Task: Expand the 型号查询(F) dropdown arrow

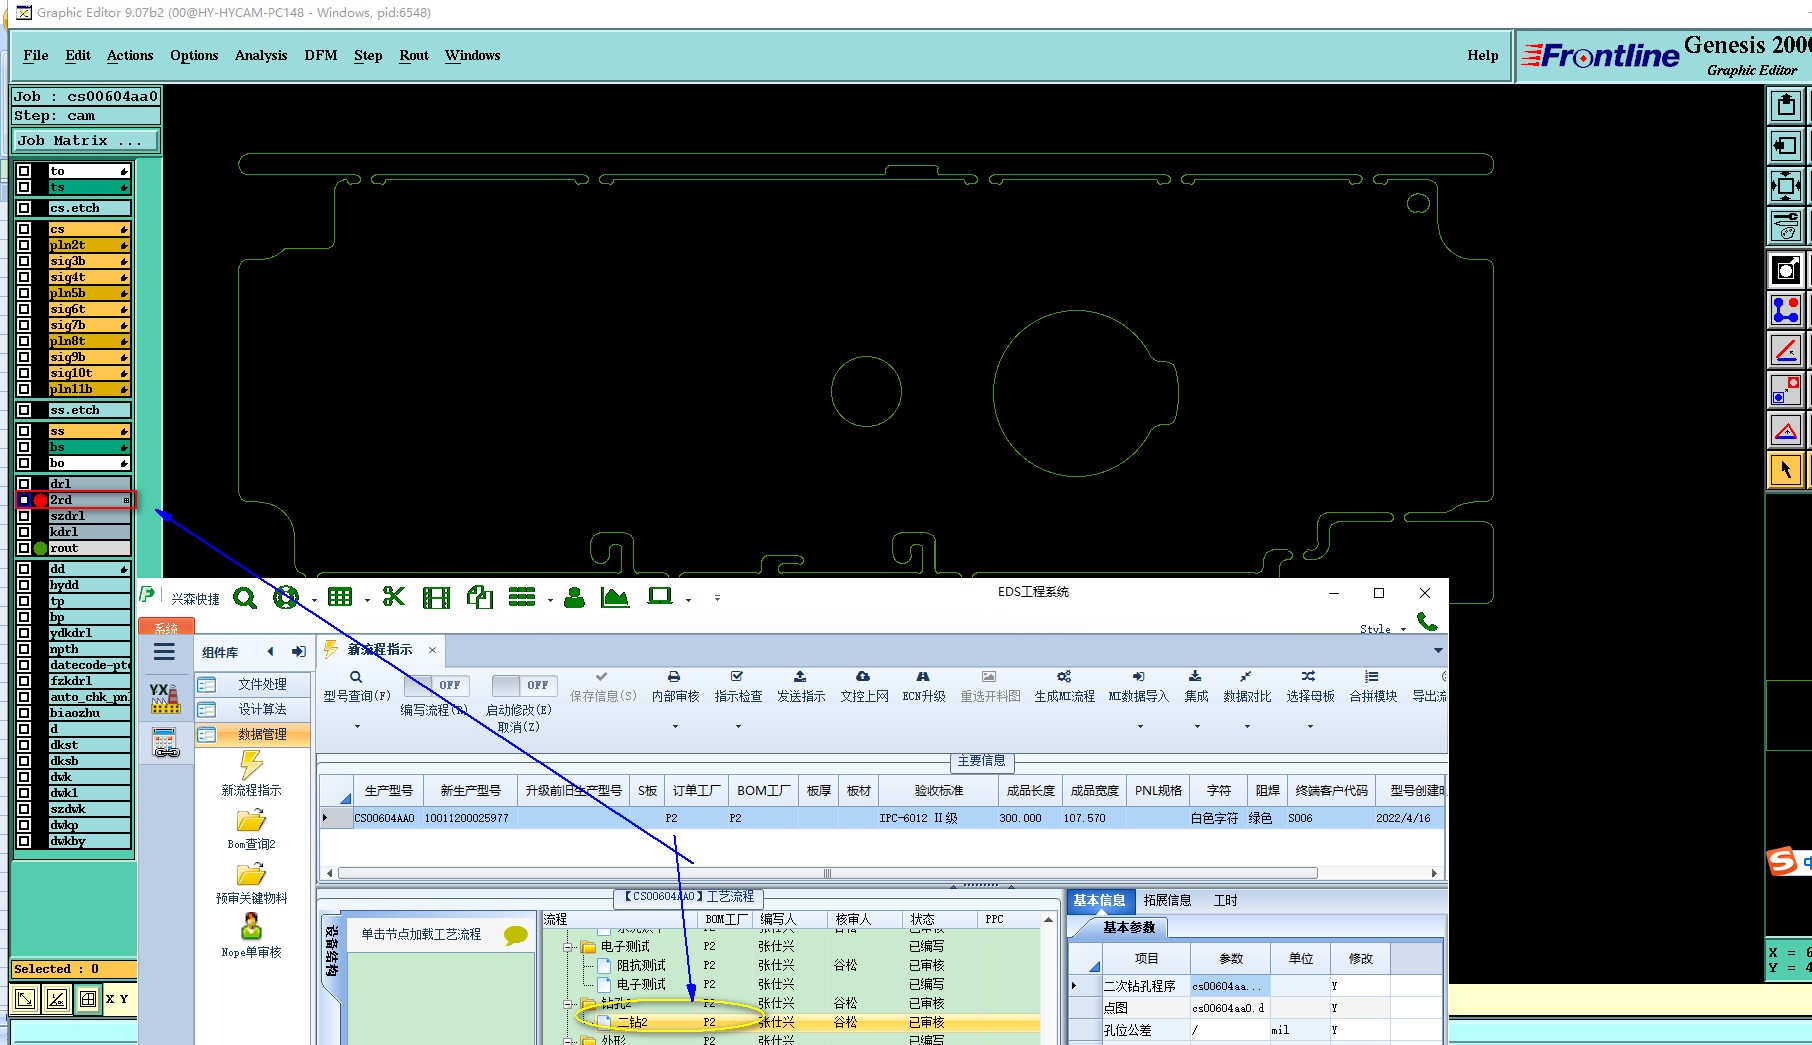Action: click(x=357, y=727)
